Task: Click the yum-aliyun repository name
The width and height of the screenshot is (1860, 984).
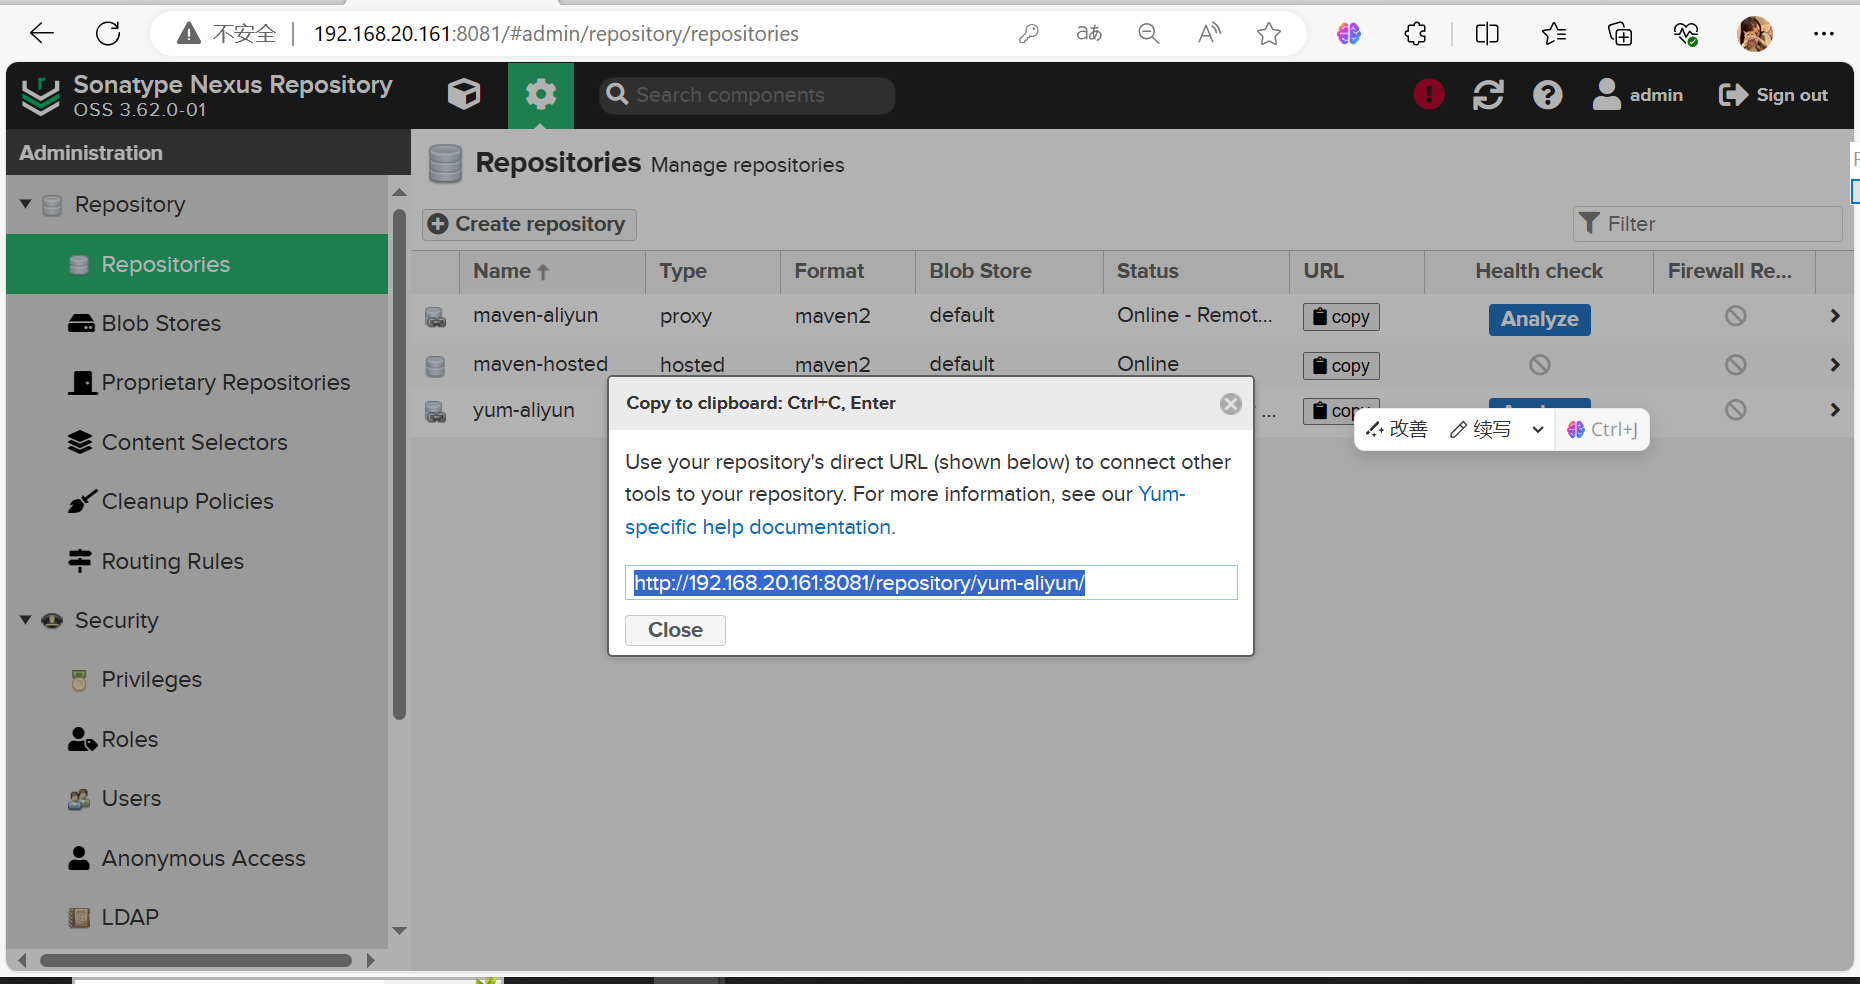Action: 524,410
